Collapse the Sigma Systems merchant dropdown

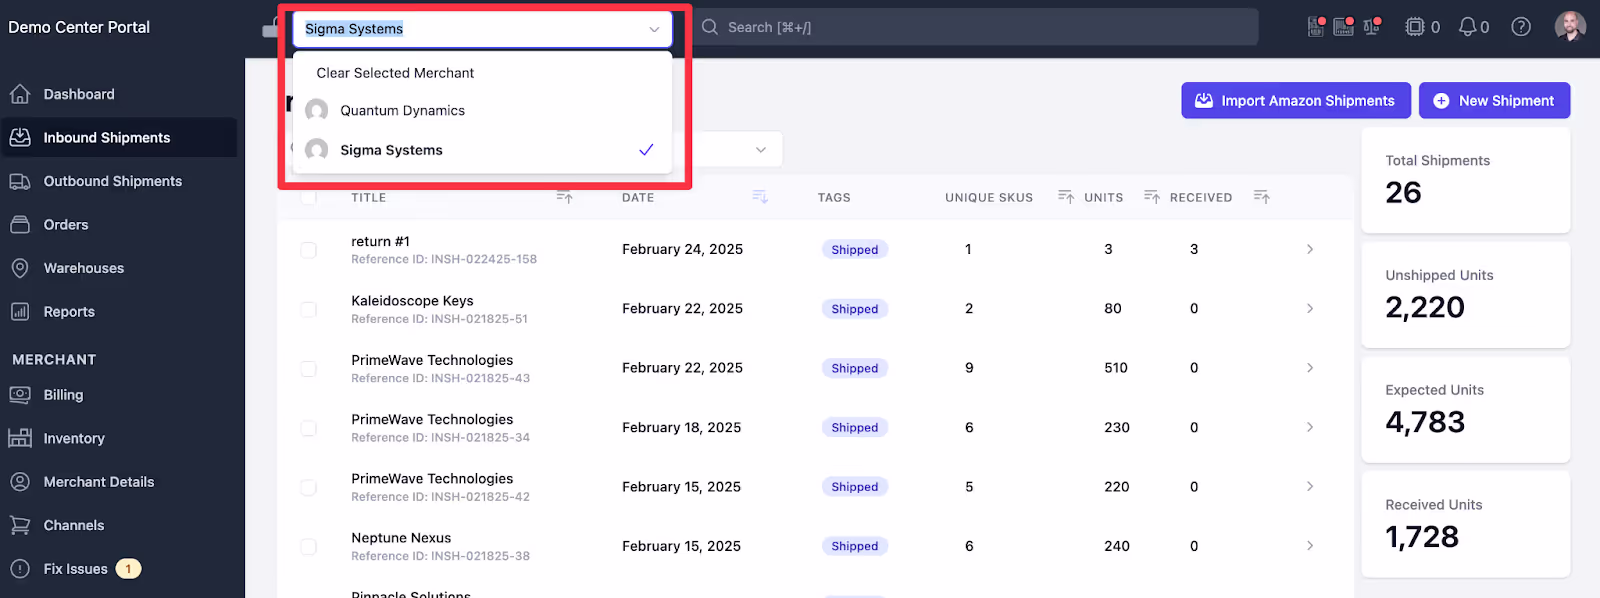(654, 29)
